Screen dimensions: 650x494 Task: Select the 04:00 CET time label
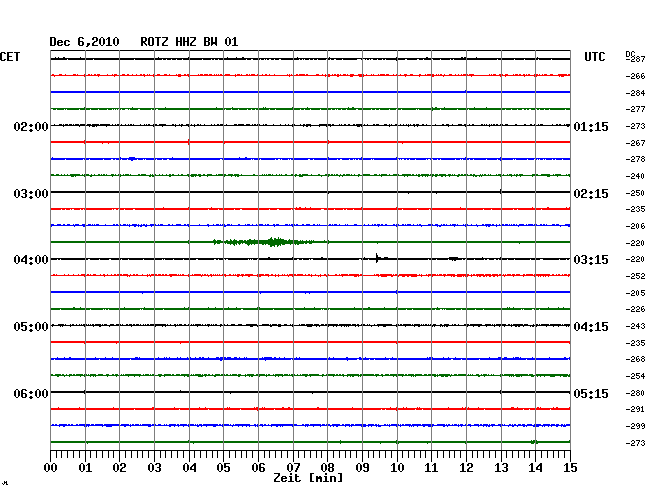point(31,260)
